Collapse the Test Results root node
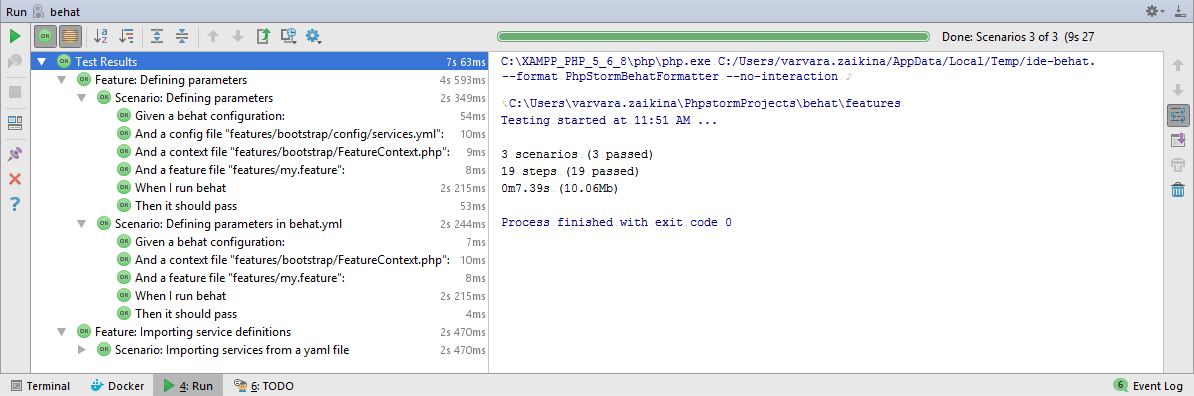Screen dimensions: 1194x396 pyautogui.click(x=41, y=62)
